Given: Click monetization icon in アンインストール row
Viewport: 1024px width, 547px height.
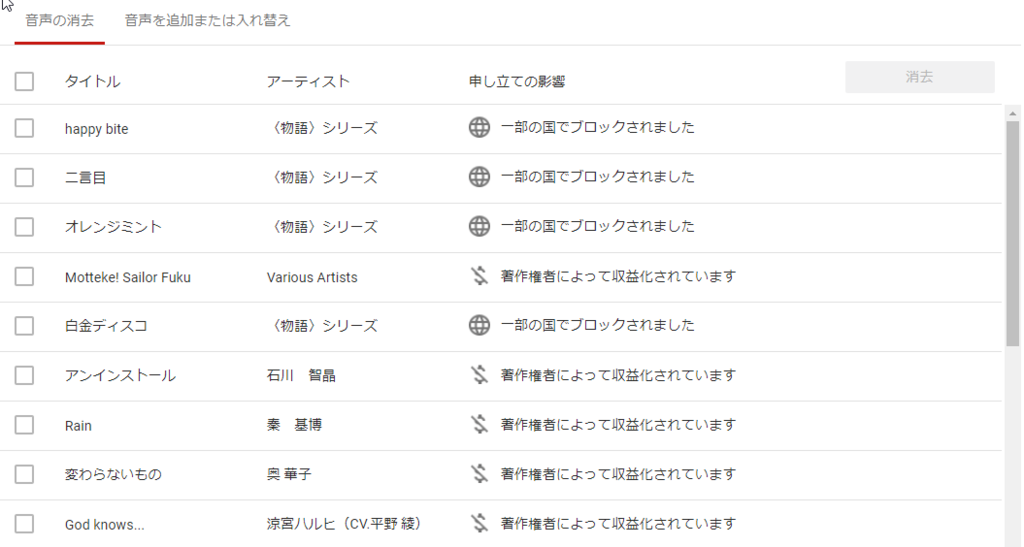Looking at the screenshot, I should tap(479, 375).
